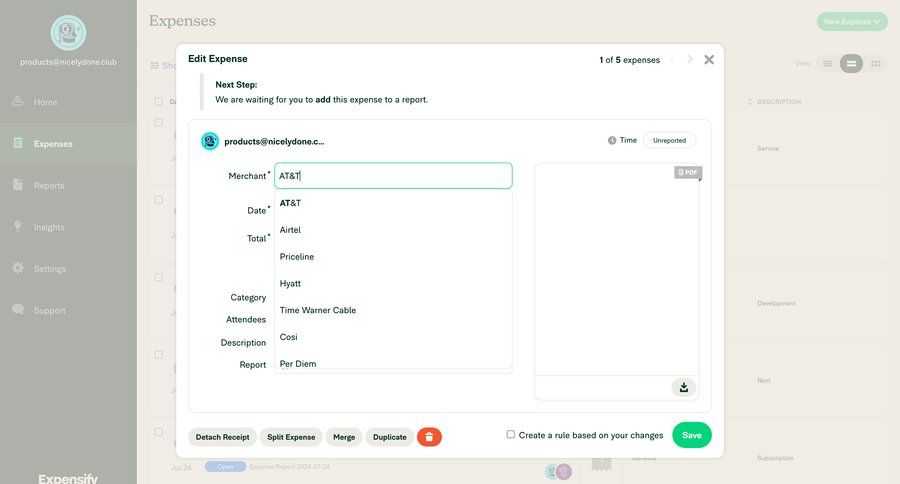Click the Support chat bubble icon
Image resolution: width=900 pixels, height=484 pixels.
click(18, 309)
